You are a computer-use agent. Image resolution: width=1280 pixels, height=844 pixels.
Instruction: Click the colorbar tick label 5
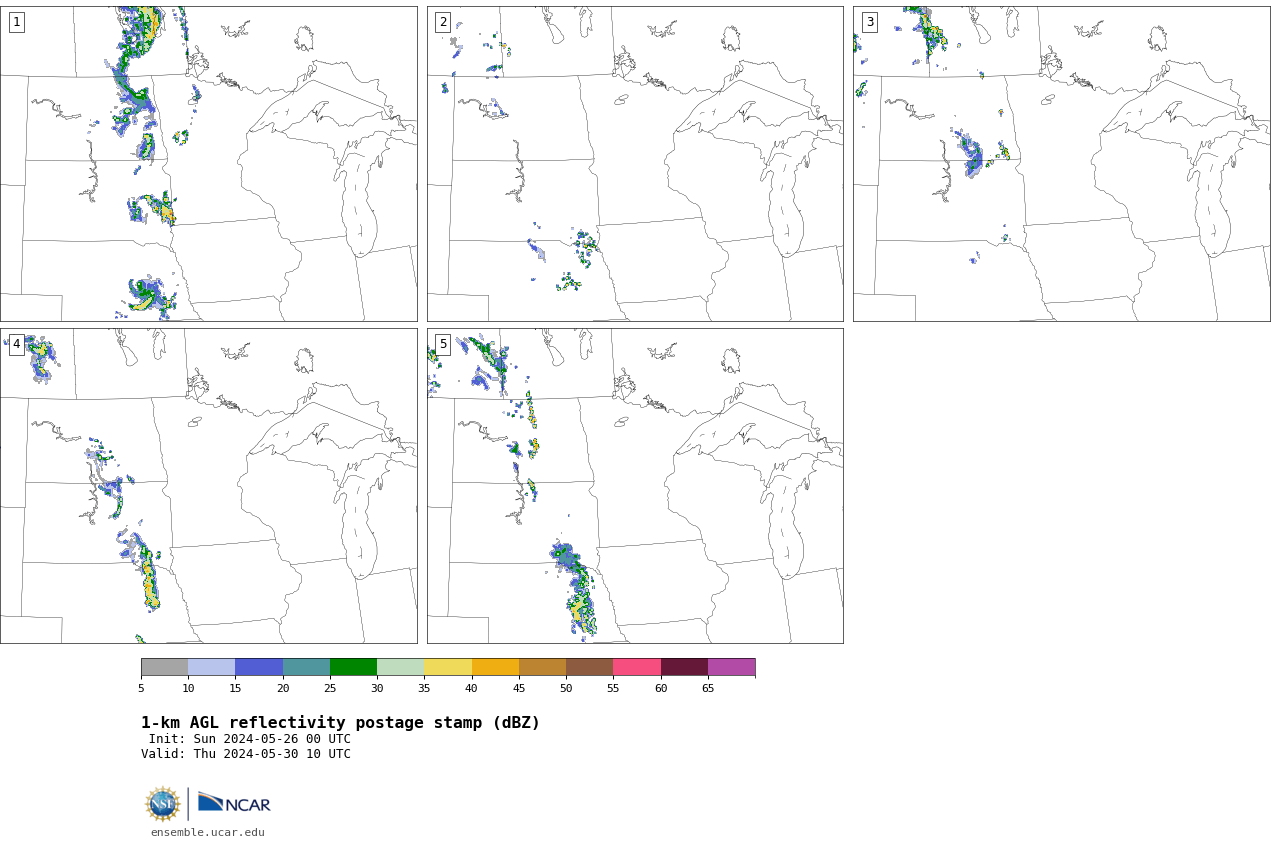point(141,688)
